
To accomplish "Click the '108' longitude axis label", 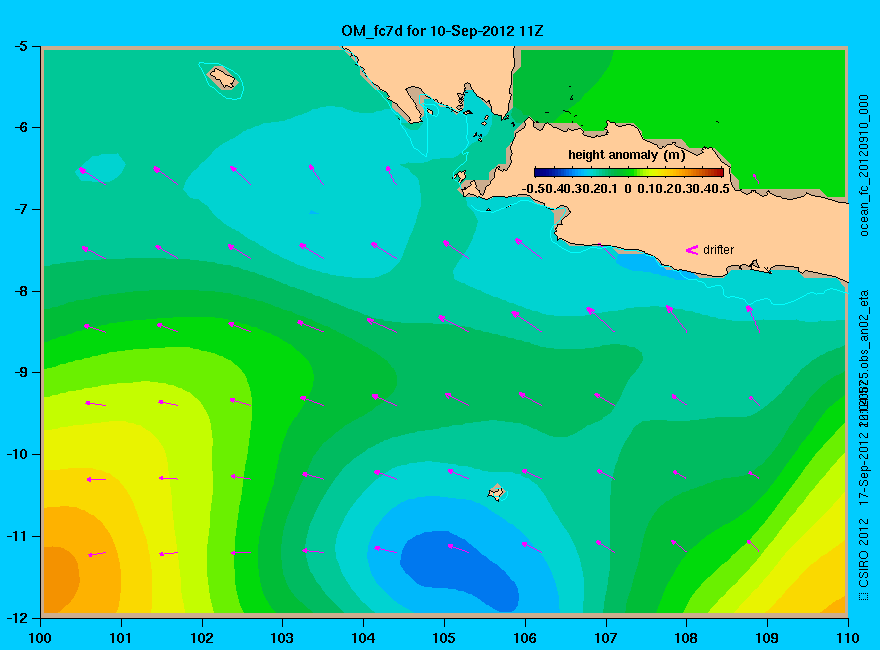I will (x=686, y=638).
